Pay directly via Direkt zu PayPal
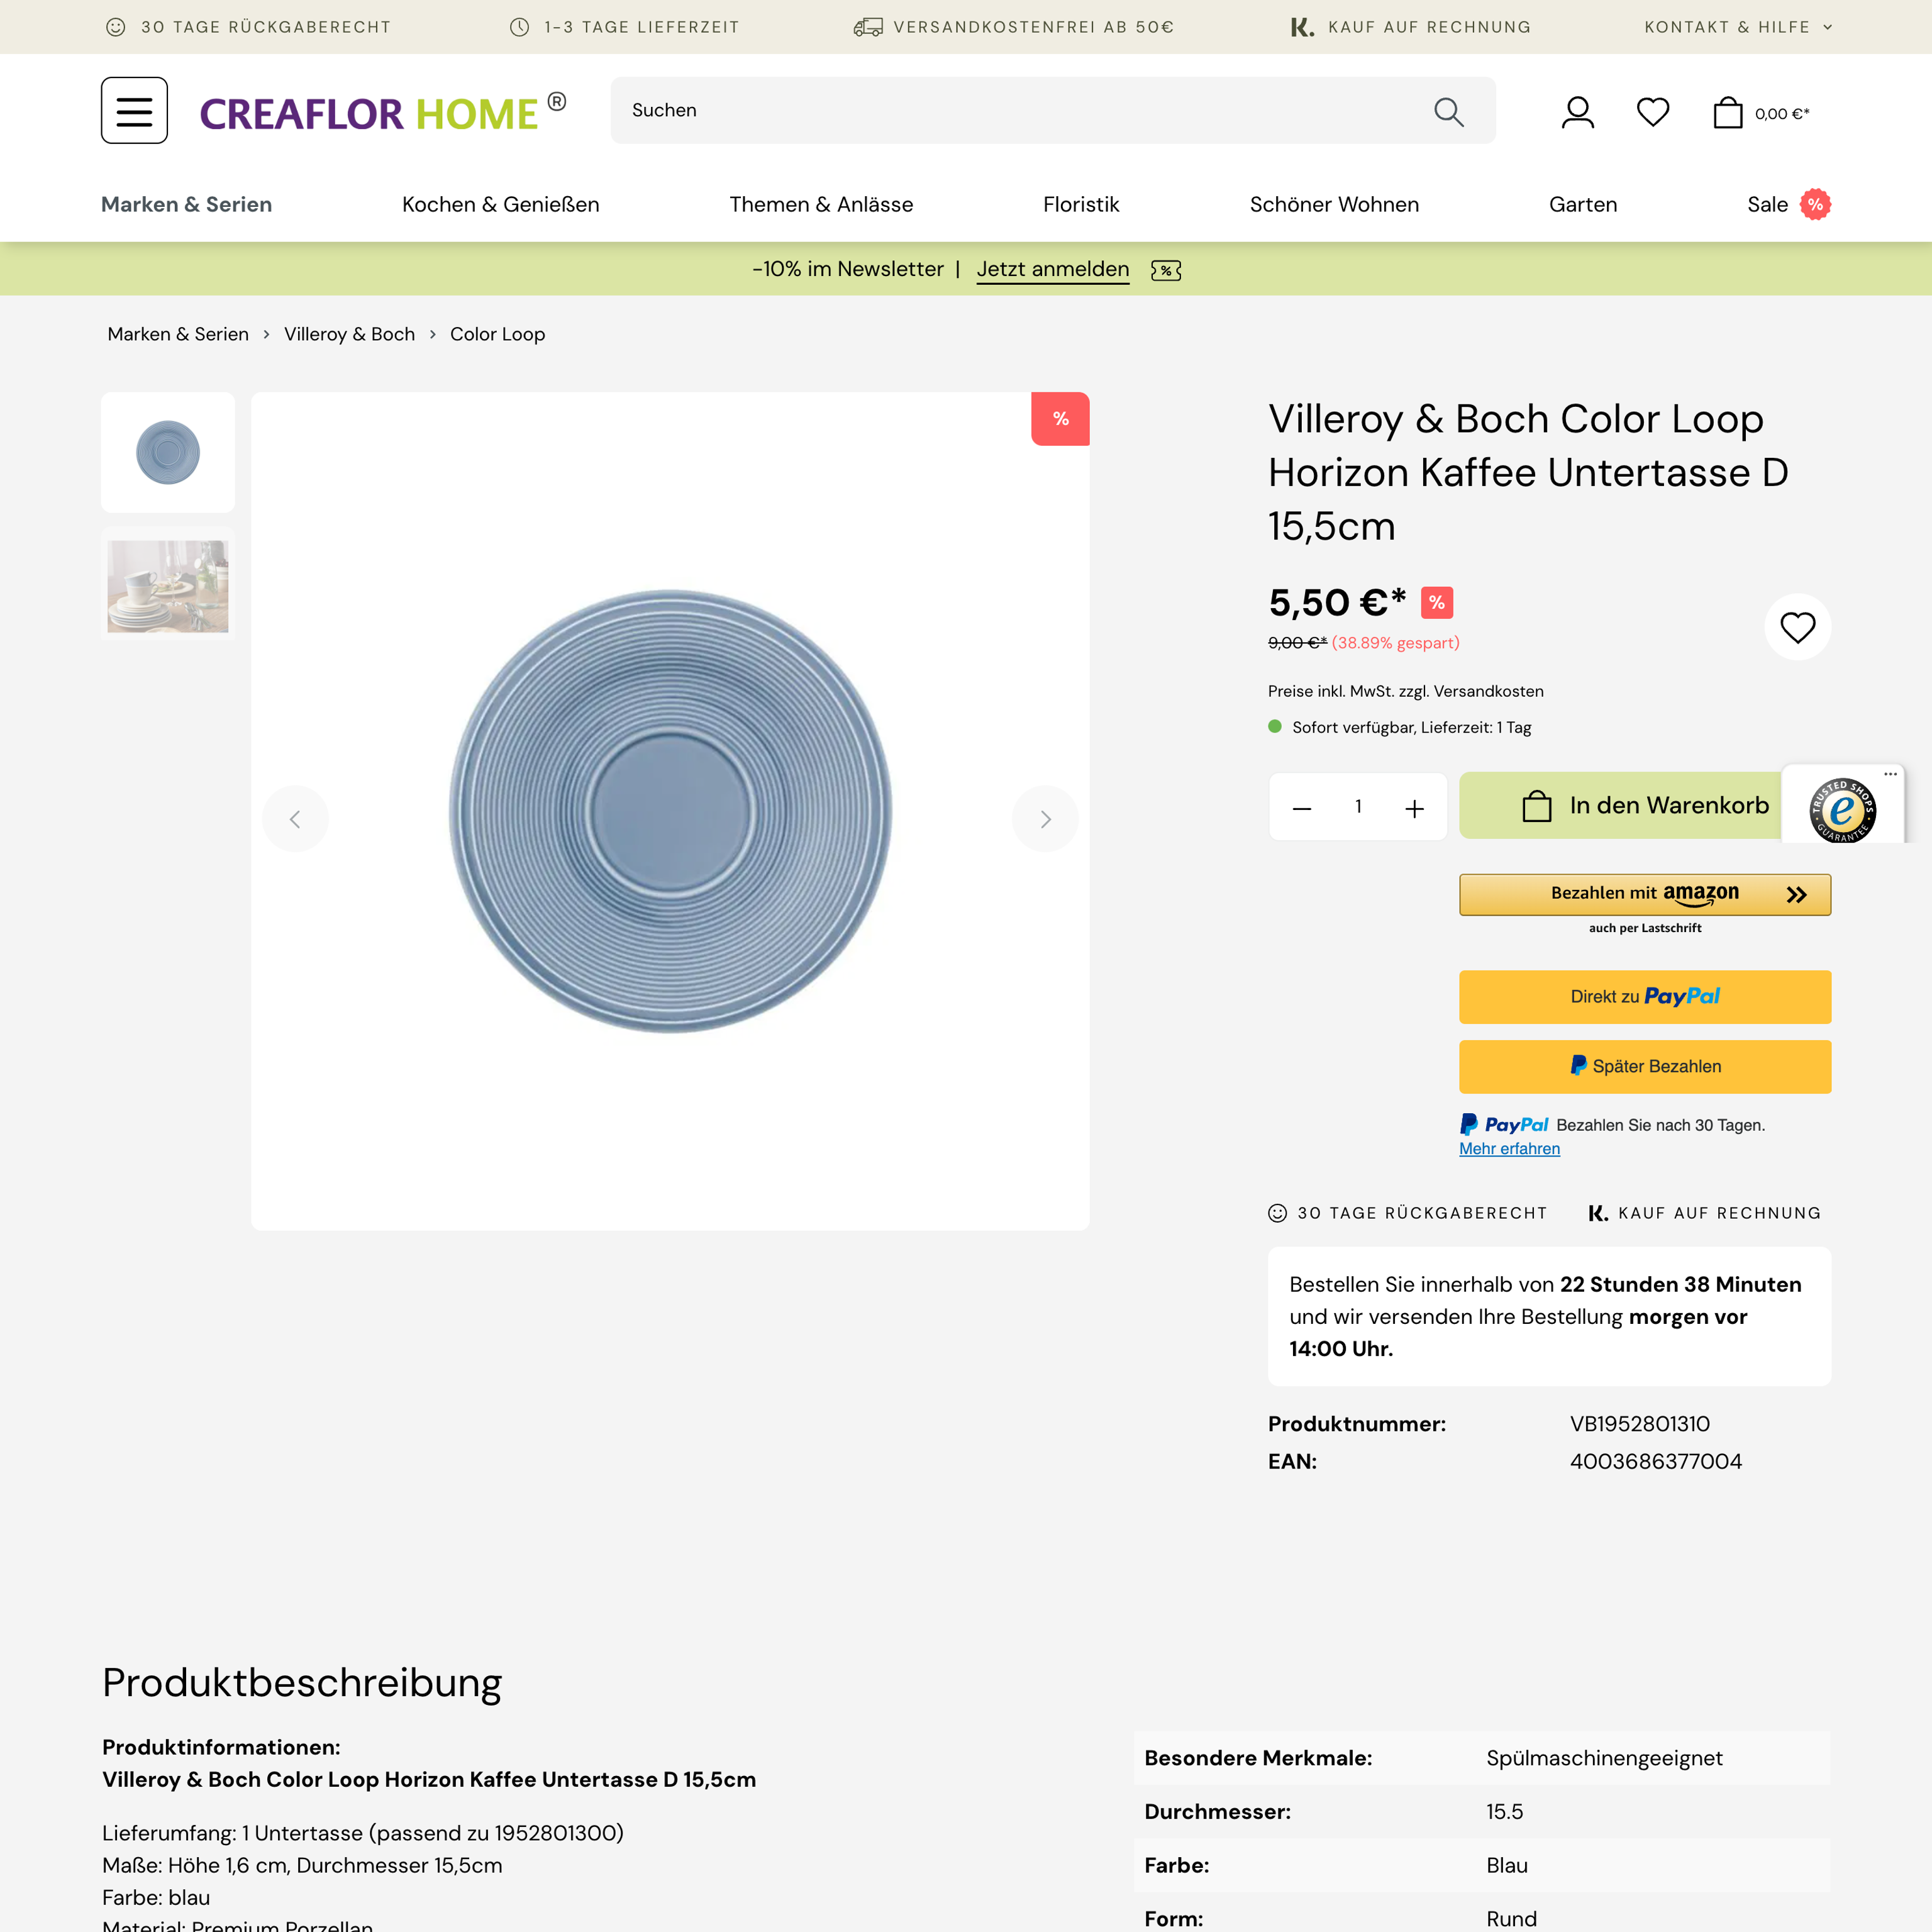Viewport: 1932px width, 1932px height. [1645, 996]
